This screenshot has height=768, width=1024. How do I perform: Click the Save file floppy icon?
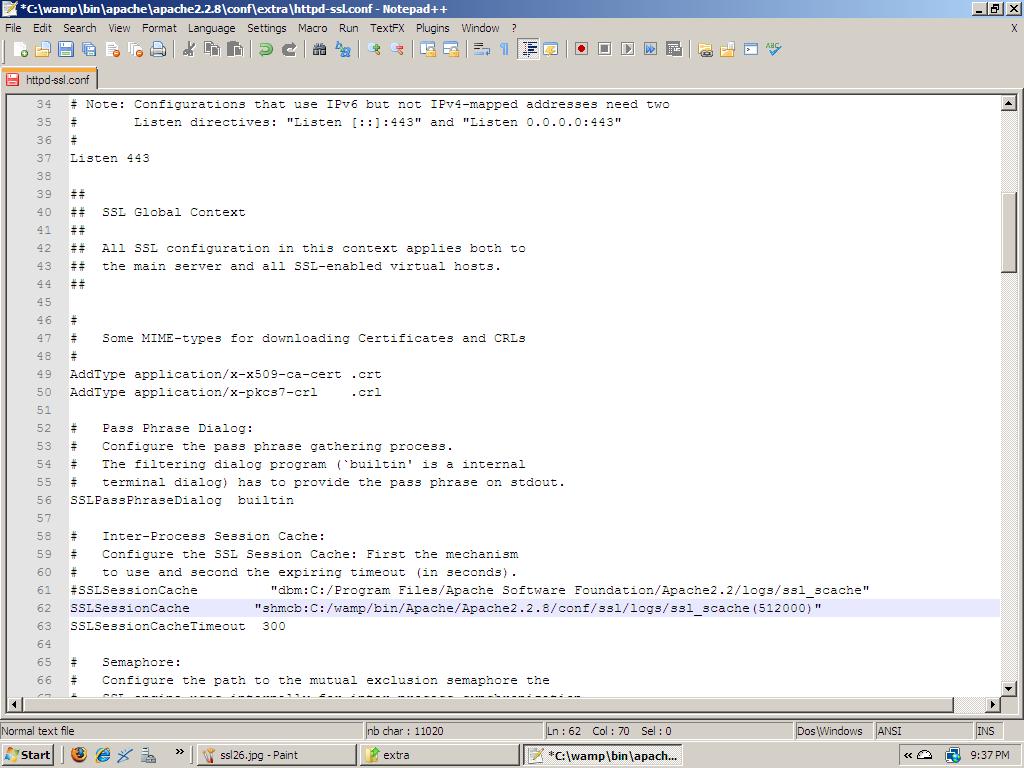pos(66,49)
